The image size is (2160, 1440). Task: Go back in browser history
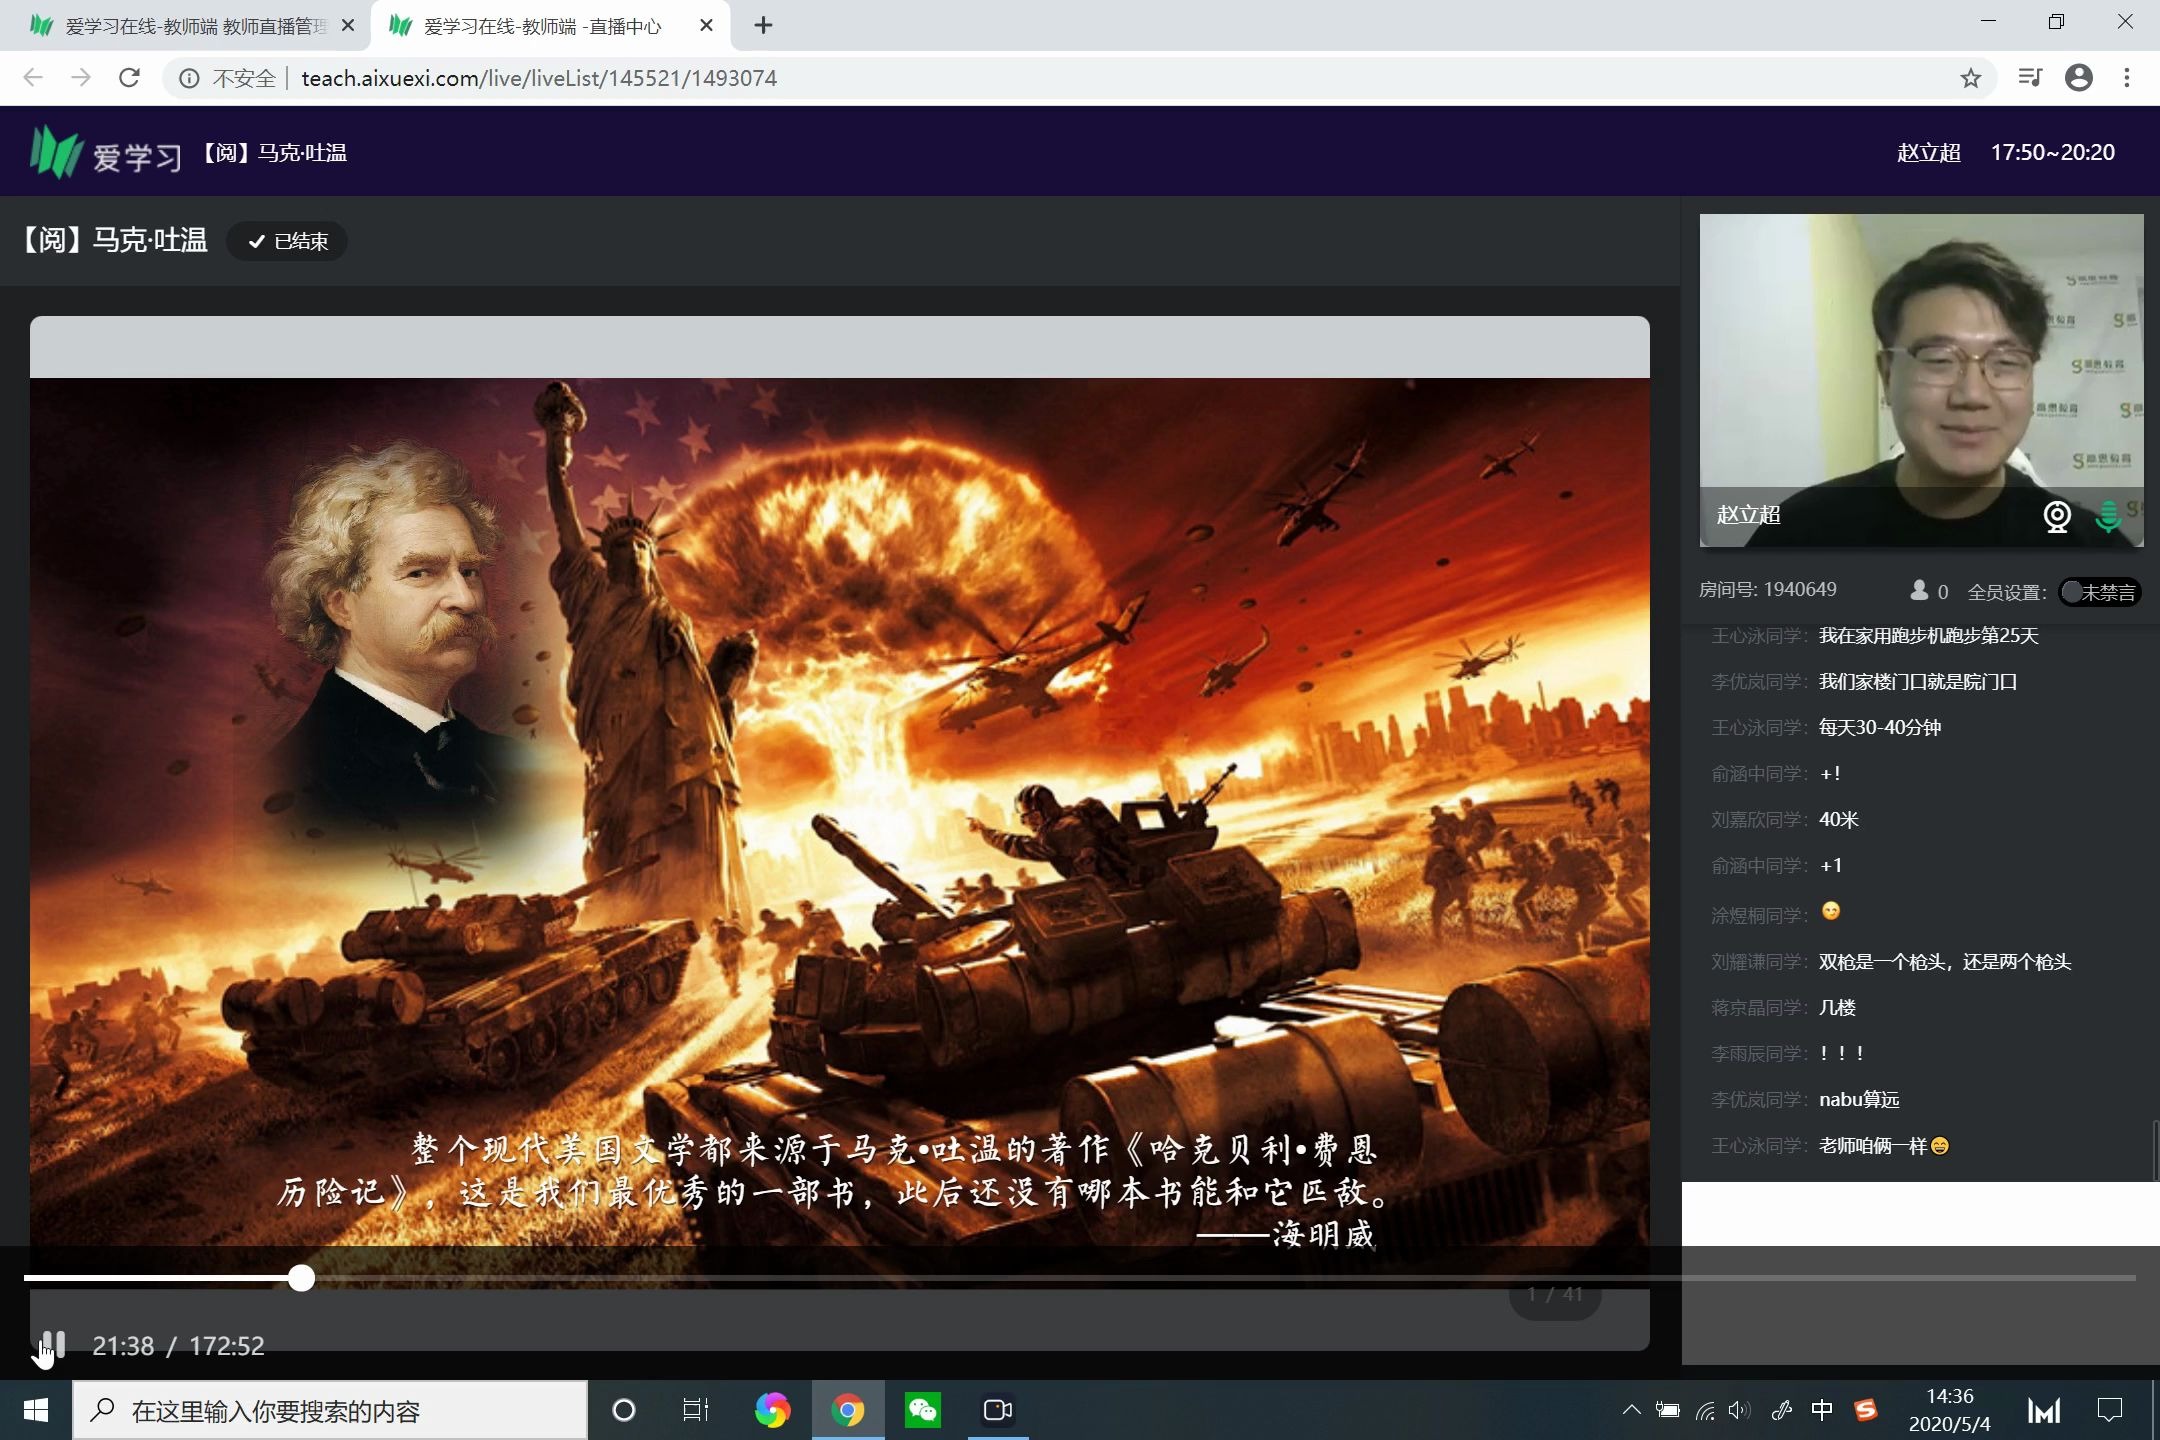pyautogui.click(x=33, y=78)
